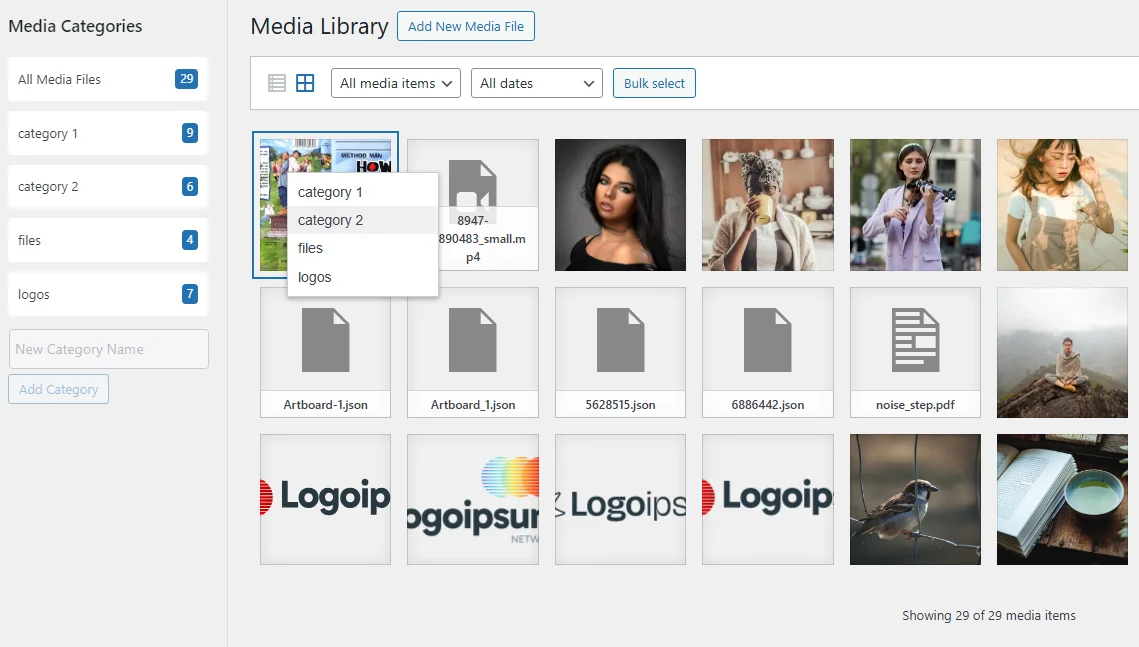
Task: Select the 6886442.json file icon
Action: point(767,341)
